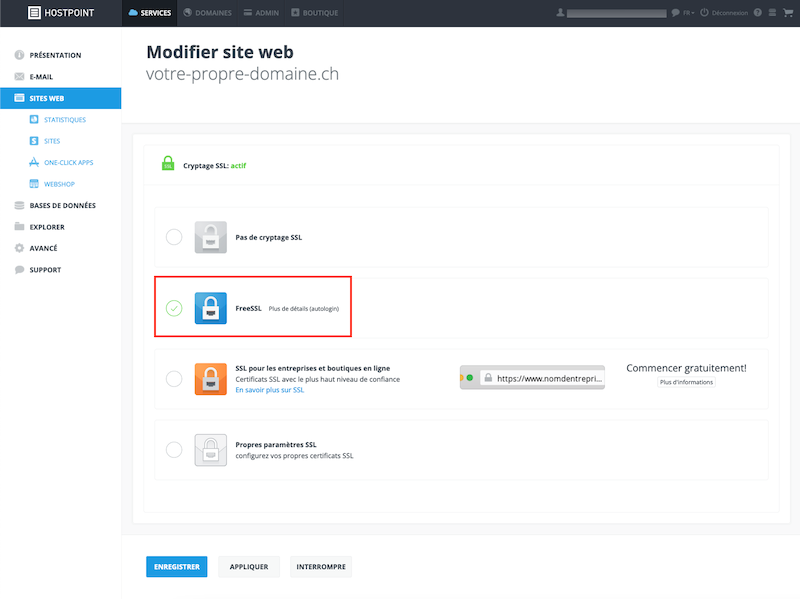
Task: Switch to the Domaines tab
Action: [208, 13]
